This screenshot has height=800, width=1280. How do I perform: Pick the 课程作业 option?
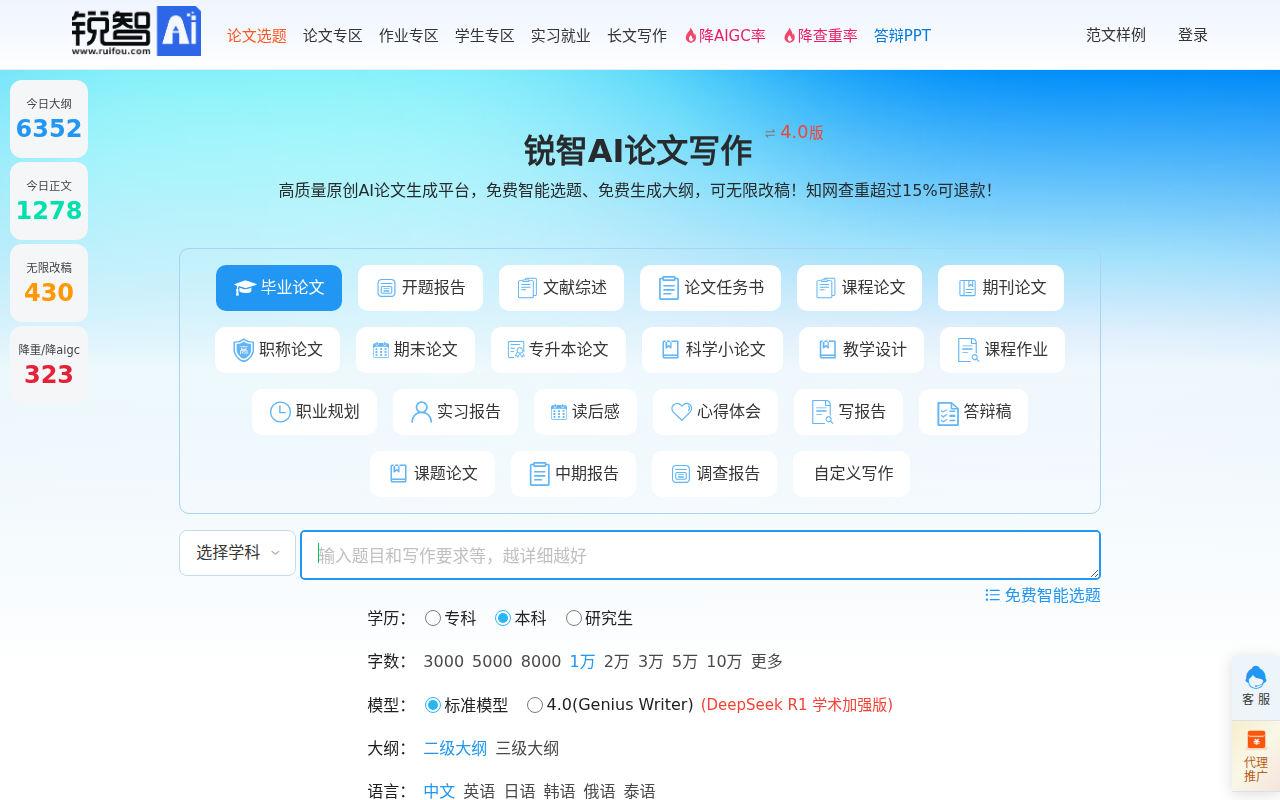pos(1002,350)
